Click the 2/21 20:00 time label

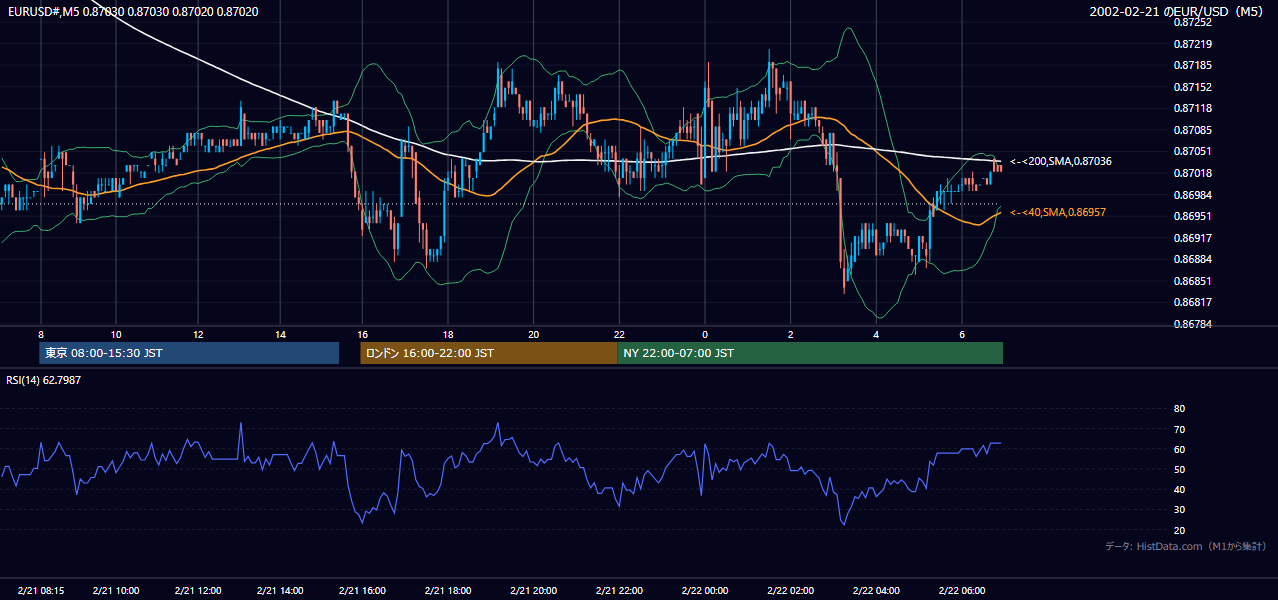[x=533, y=590]
